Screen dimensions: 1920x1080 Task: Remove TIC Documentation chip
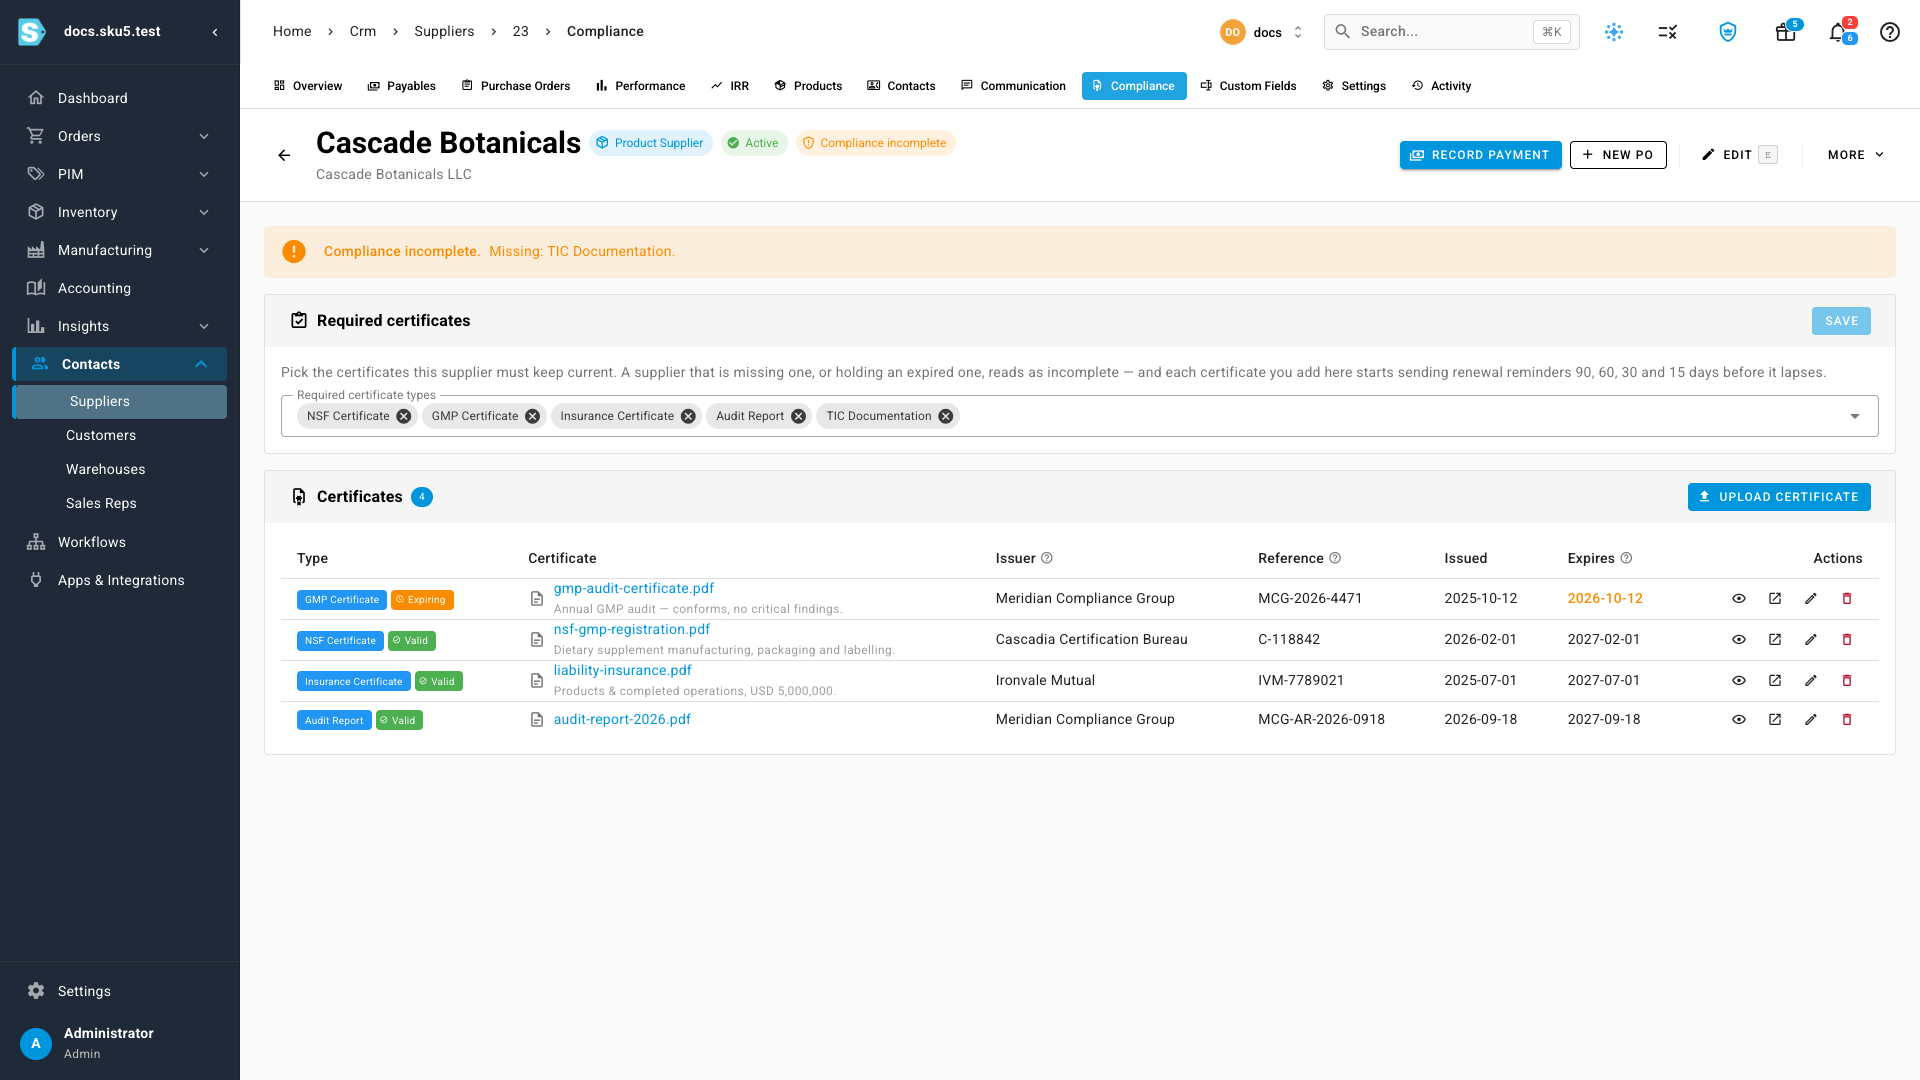tap(946, 417)
